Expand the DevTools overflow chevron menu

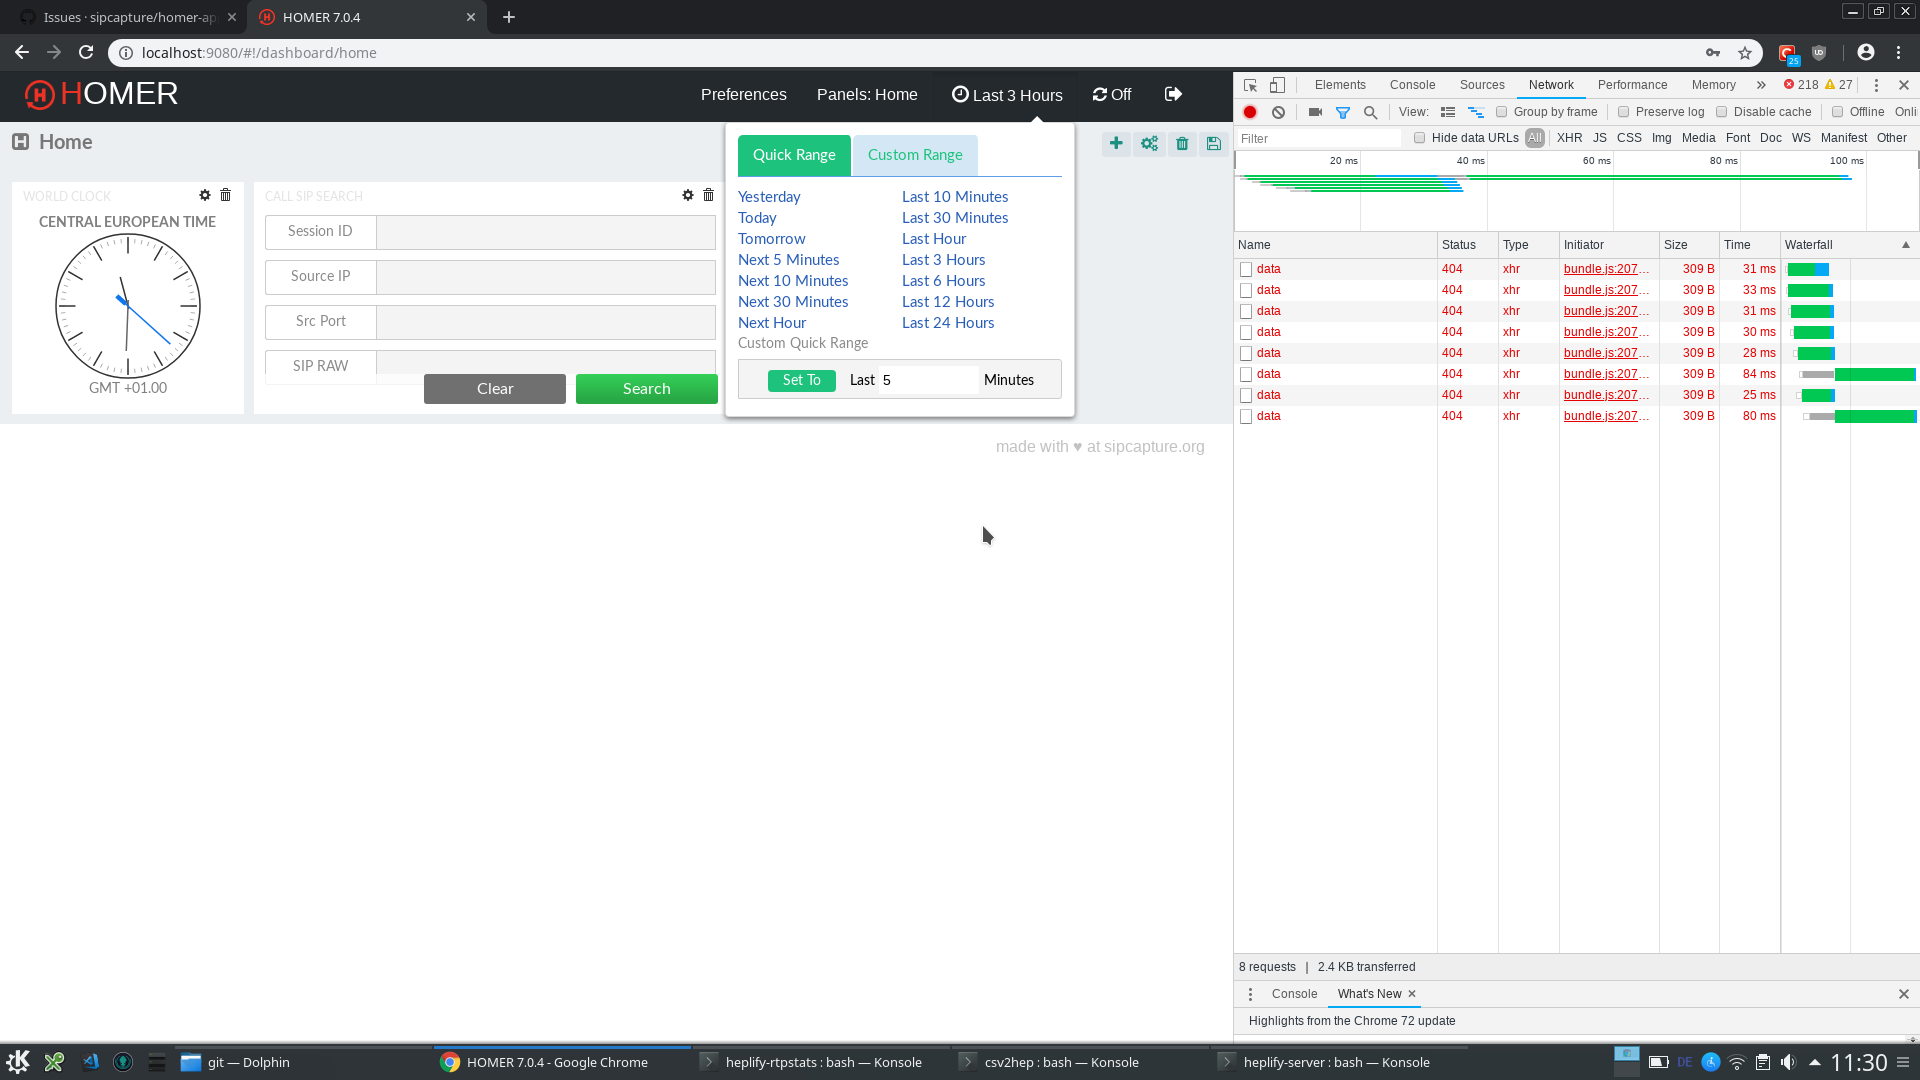pos(1761,85)
